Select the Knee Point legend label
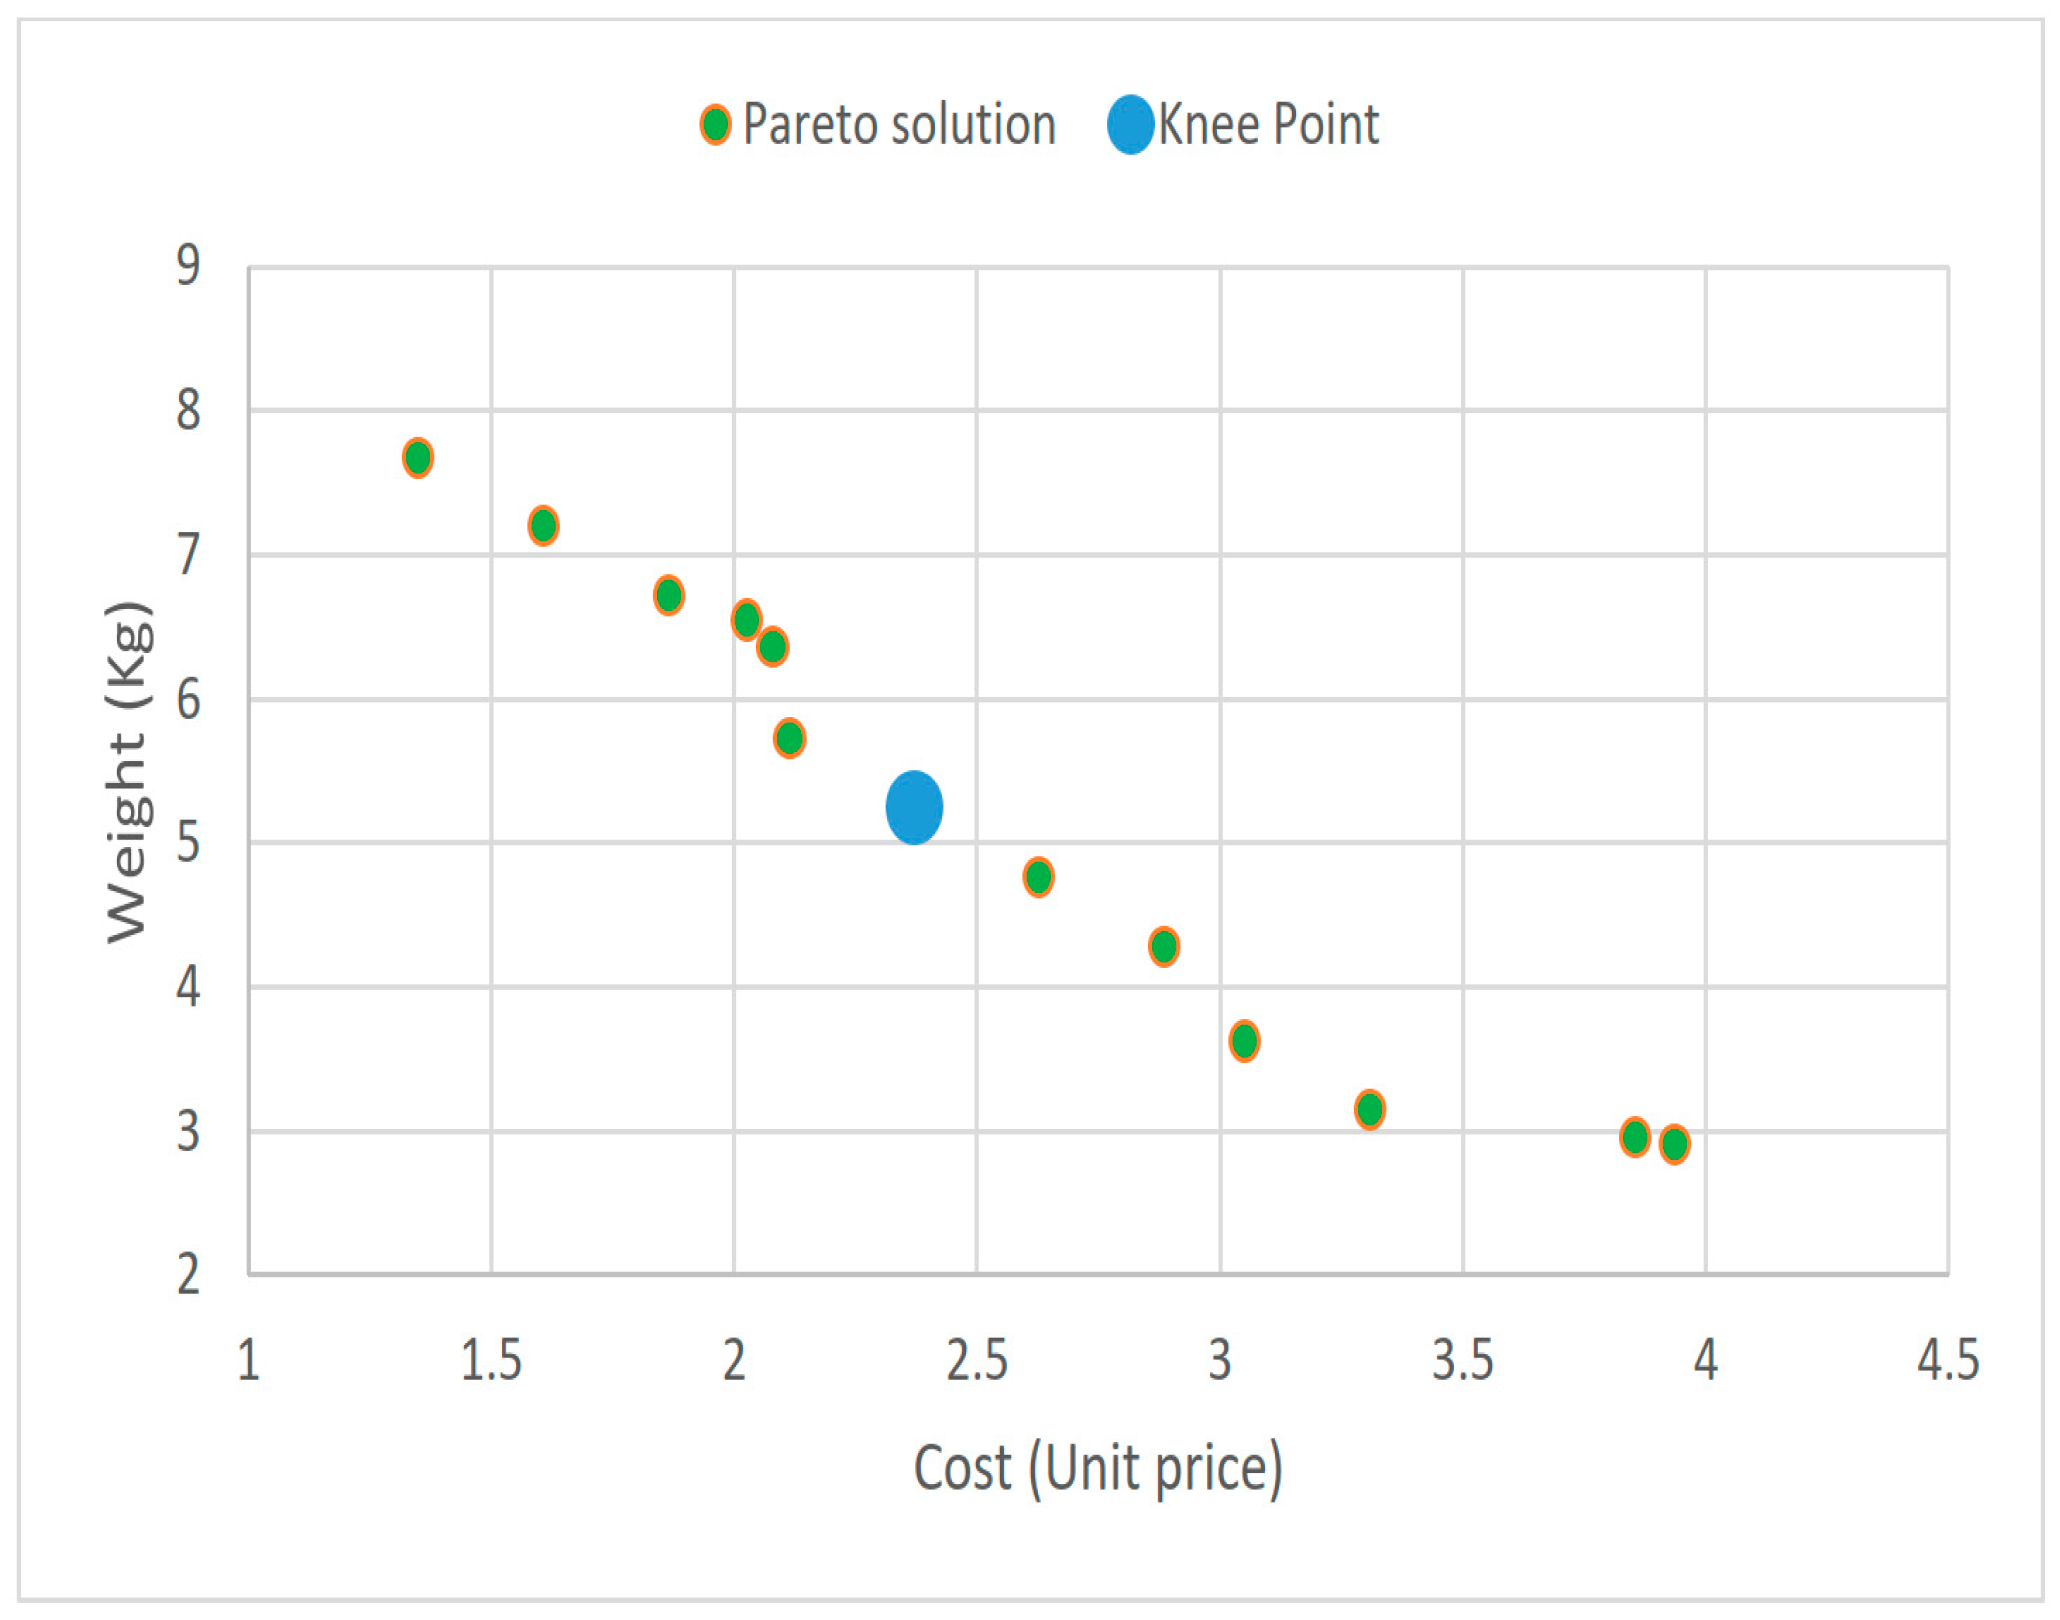The image size is (2060, 1620). pos(1268,125)
